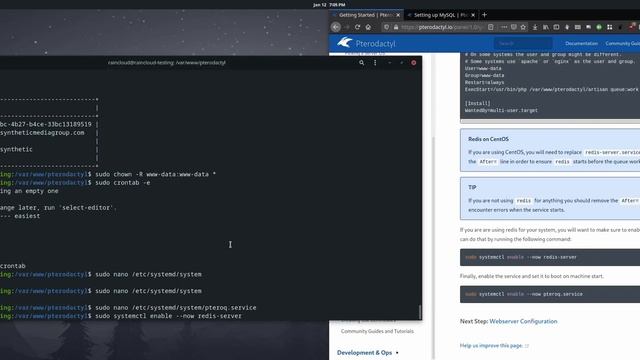The image size is (640, 360).
Task: Click the terminal scrollbar handle
Action: click(x=420, y=312)
